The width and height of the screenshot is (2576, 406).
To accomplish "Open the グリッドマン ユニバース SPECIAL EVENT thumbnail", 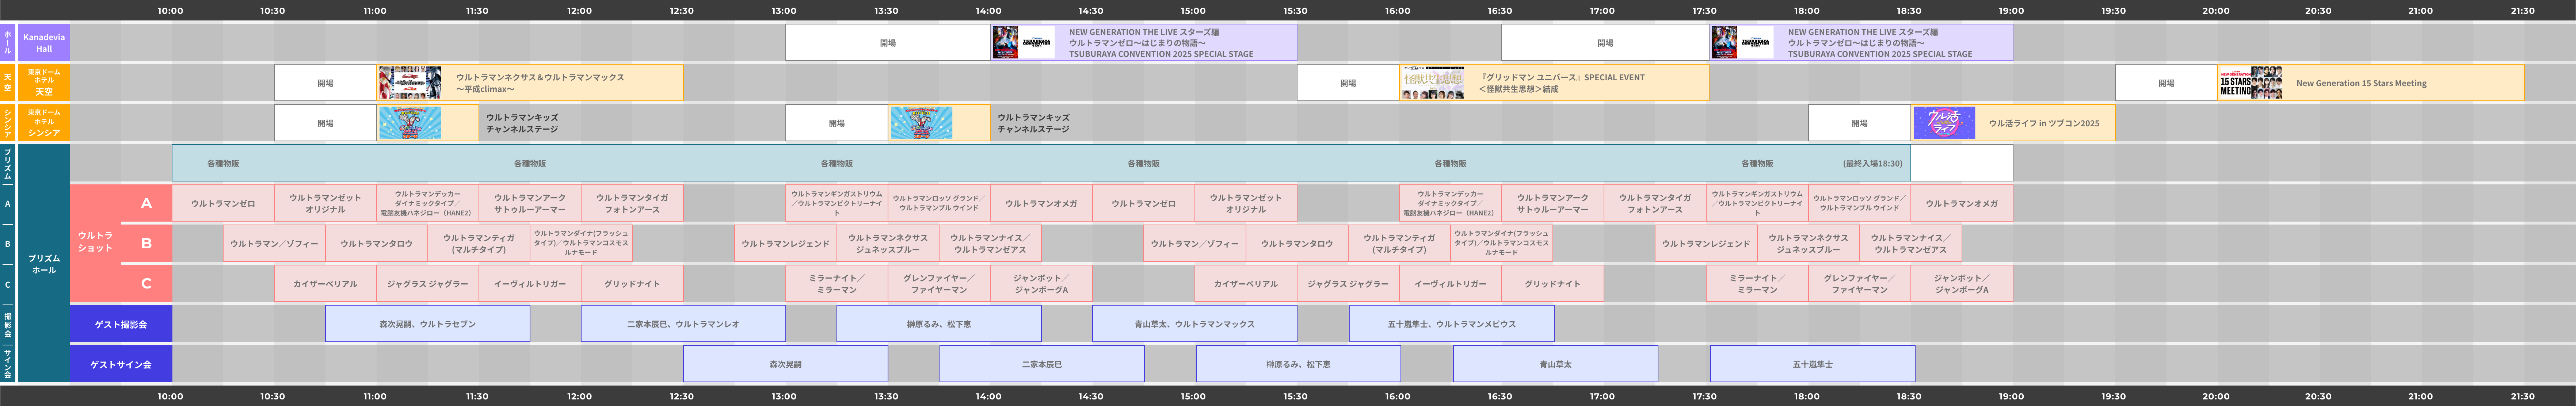I will click(x=1432, y=83).
